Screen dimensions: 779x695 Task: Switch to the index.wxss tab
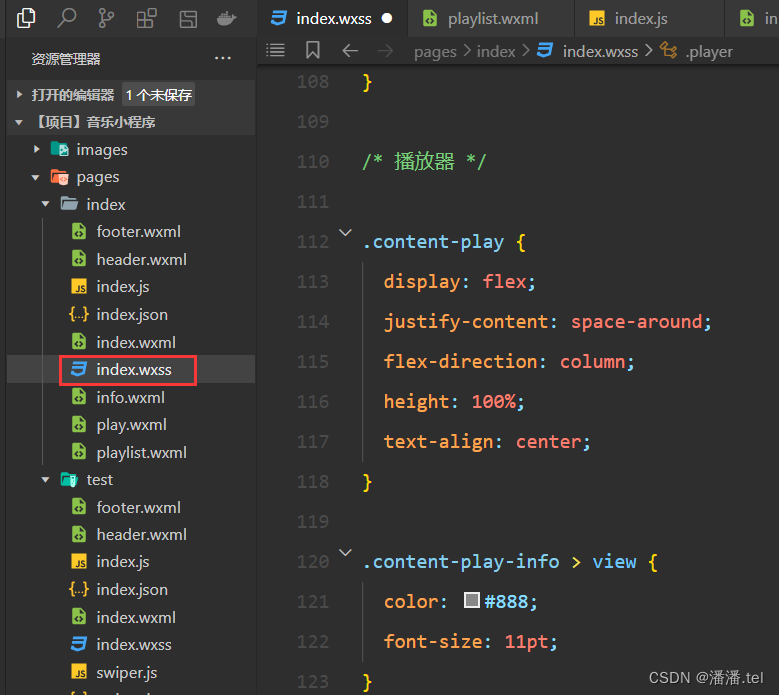point(332,19)
